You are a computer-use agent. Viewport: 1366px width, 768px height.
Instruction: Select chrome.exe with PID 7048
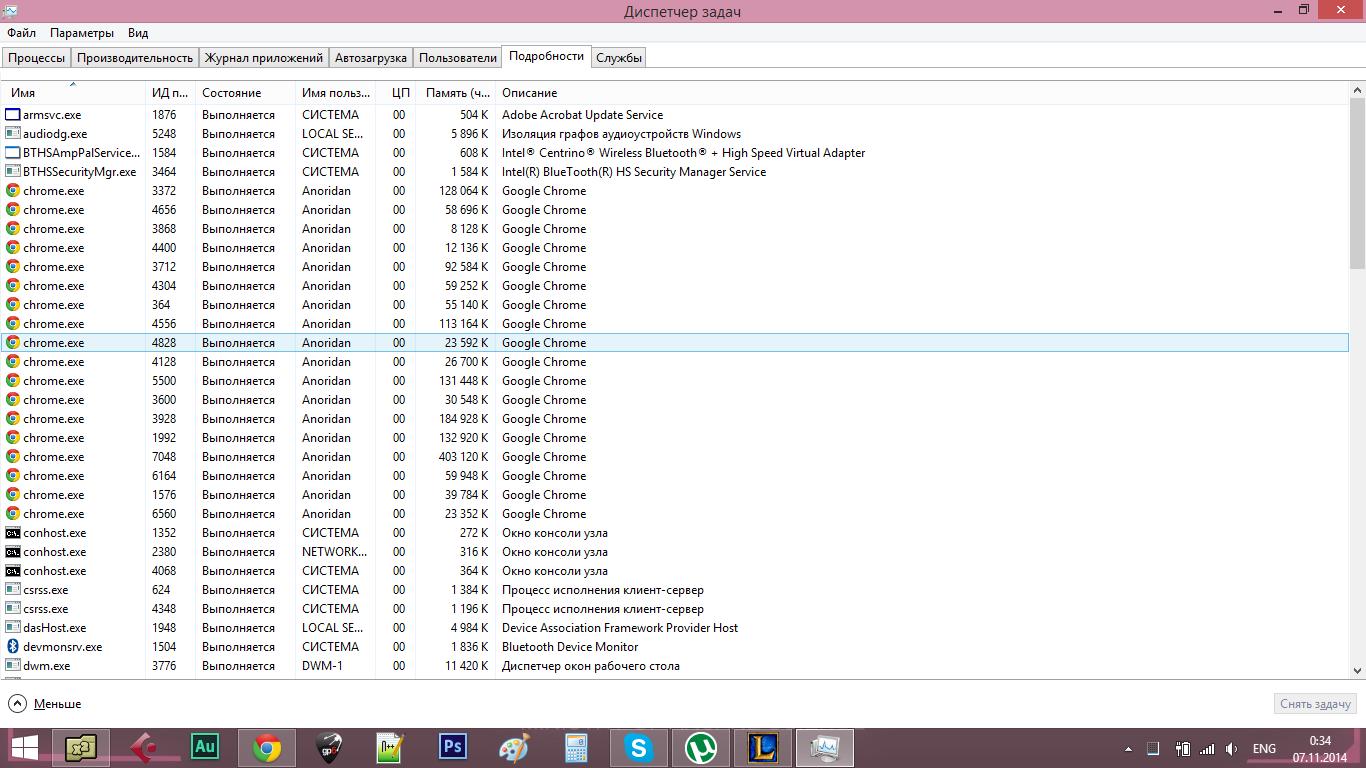675,457
